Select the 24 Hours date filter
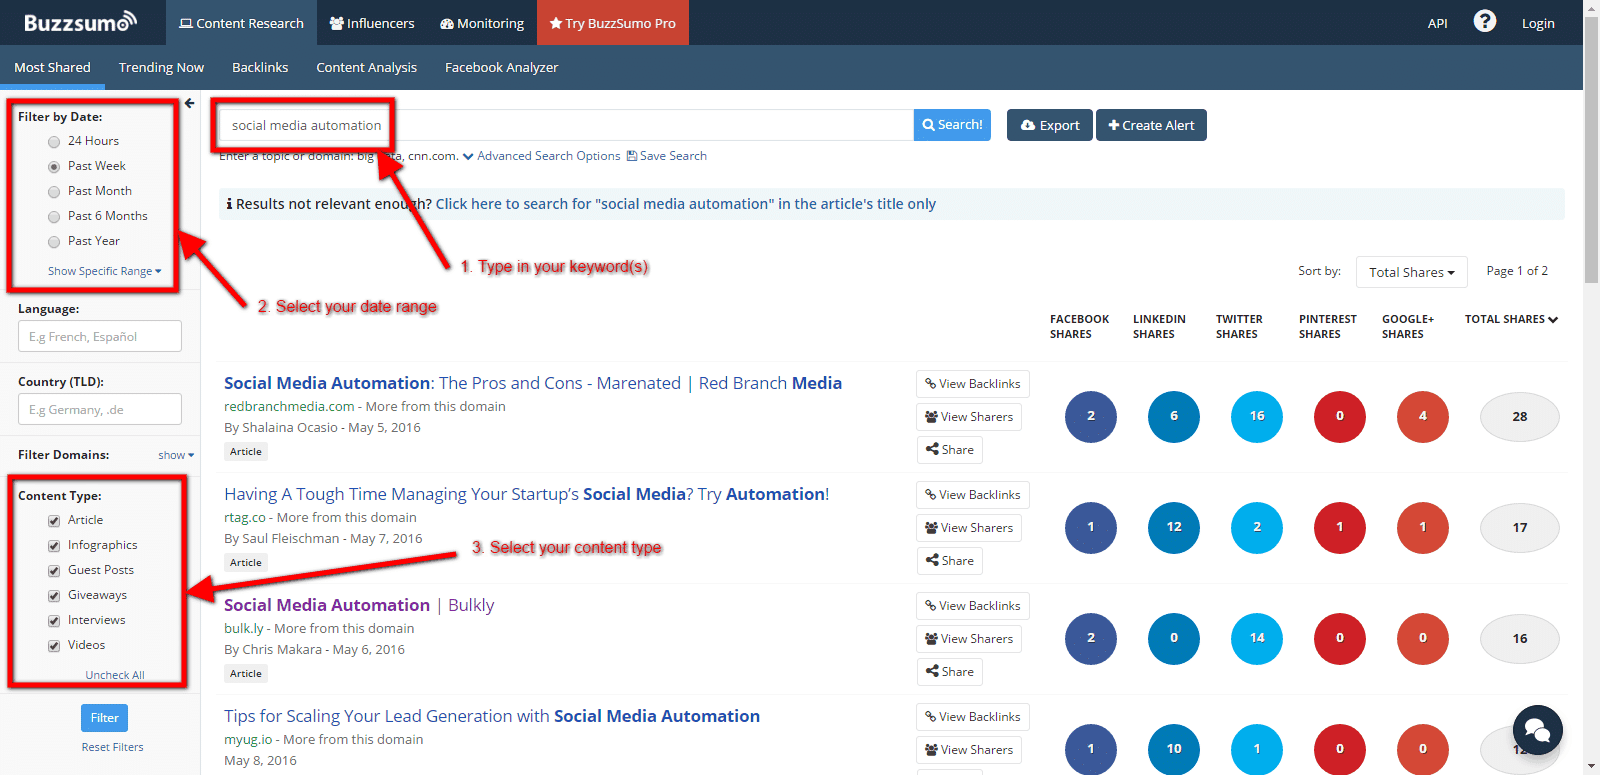This screenshot has height=775, width=1600. pos(54,142)
